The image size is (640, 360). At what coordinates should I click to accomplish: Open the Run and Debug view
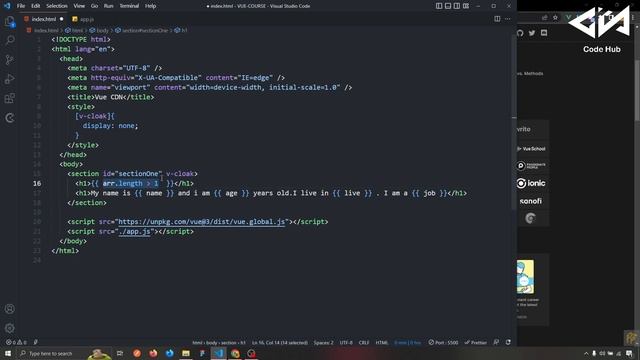pos(9,79)
